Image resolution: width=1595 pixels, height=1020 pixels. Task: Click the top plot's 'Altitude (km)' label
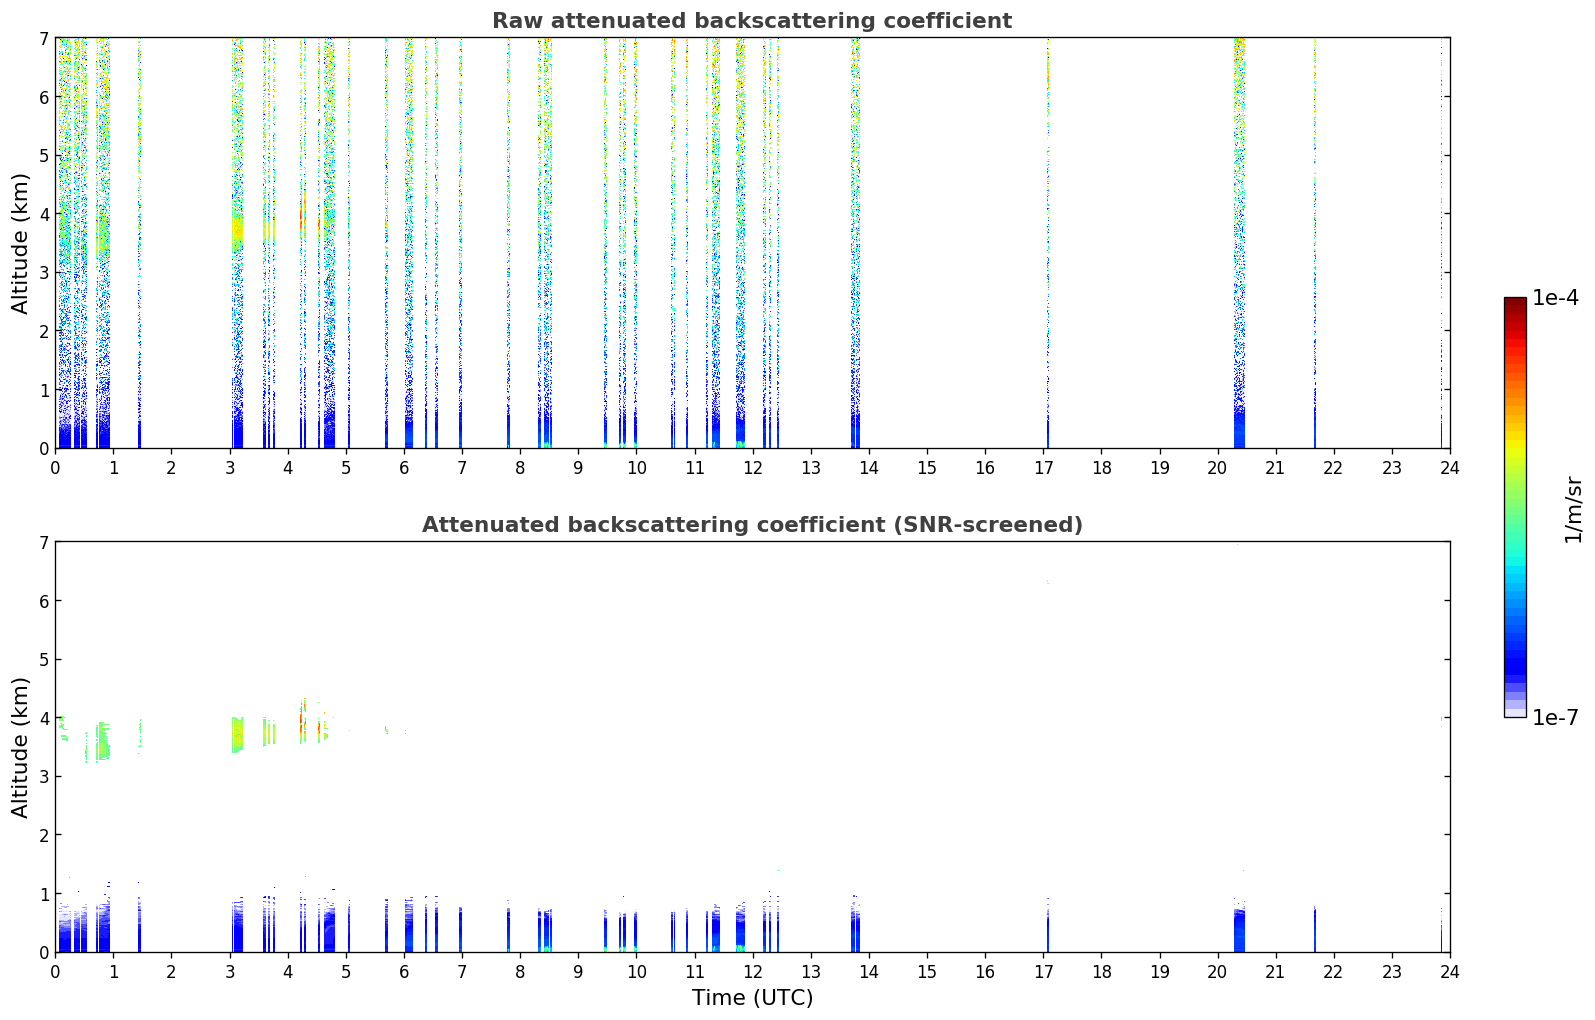tap(21, 243)
